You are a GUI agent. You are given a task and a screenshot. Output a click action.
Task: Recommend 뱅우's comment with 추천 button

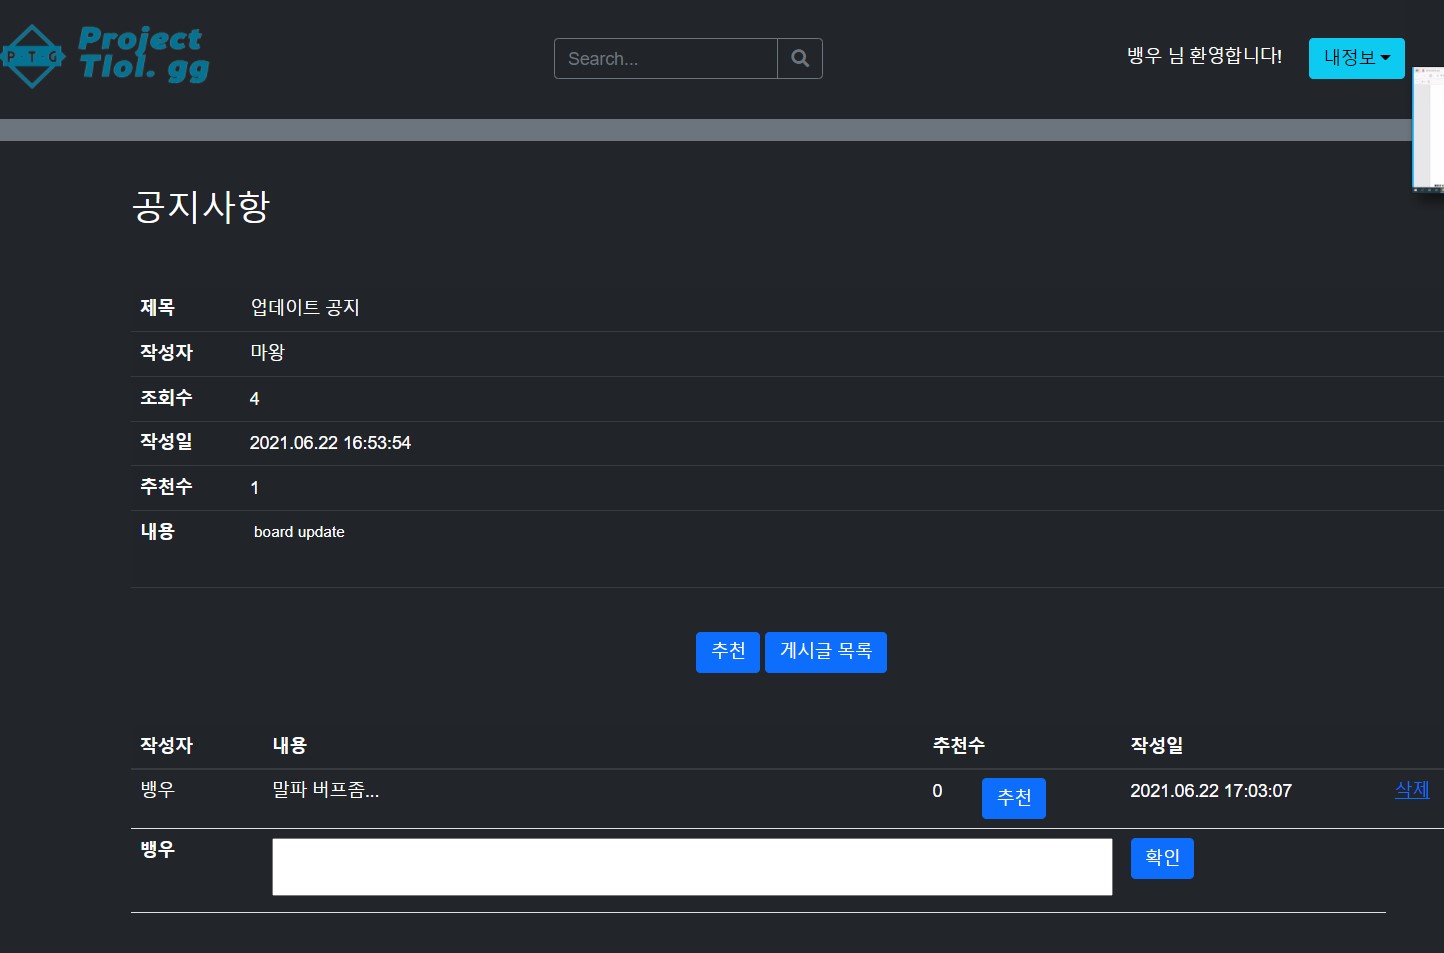[x=1014, y=798]
